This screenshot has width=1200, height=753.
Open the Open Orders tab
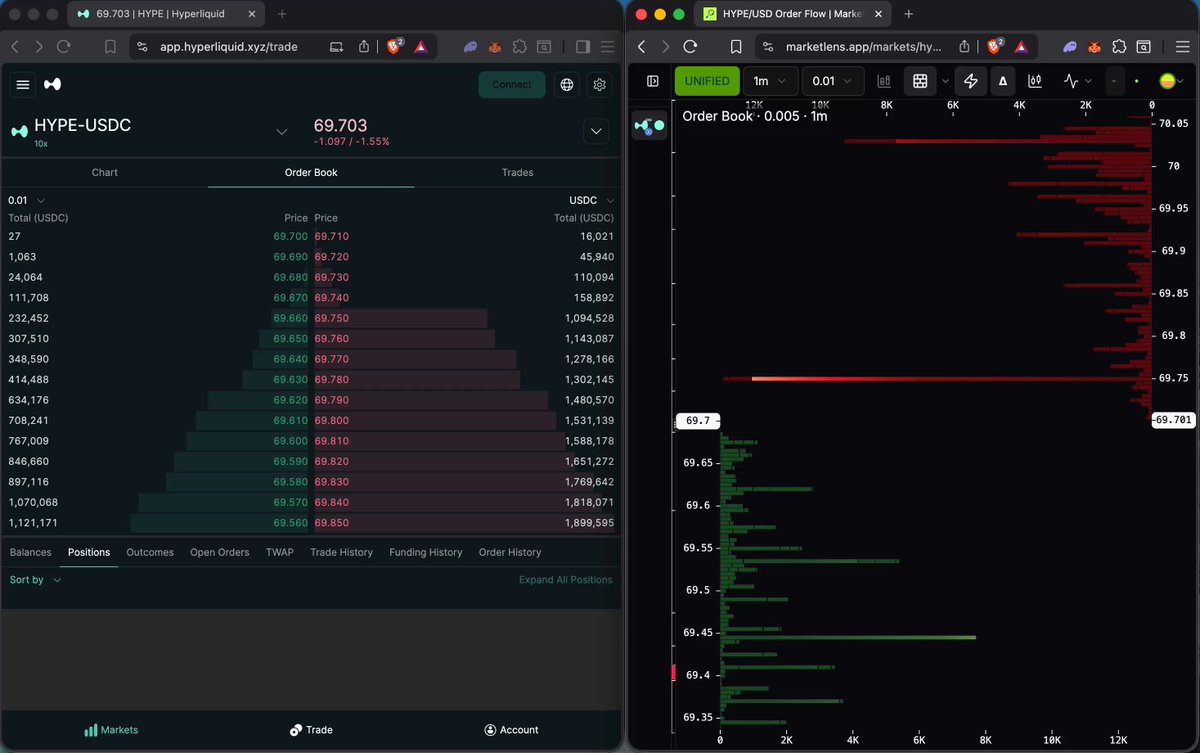click(x=220, y=552)
